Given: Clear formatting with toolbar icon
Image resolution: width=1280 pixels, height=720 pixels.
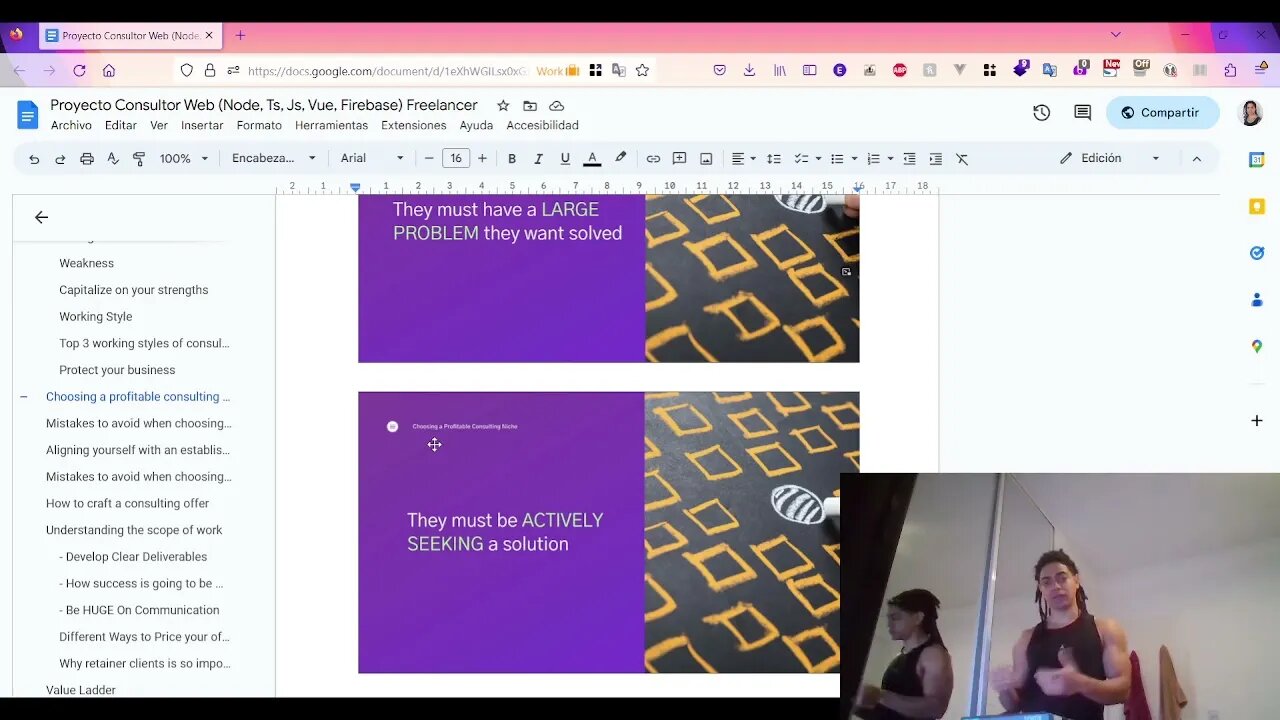Looking at the screenshot, I should click(962, 159).
